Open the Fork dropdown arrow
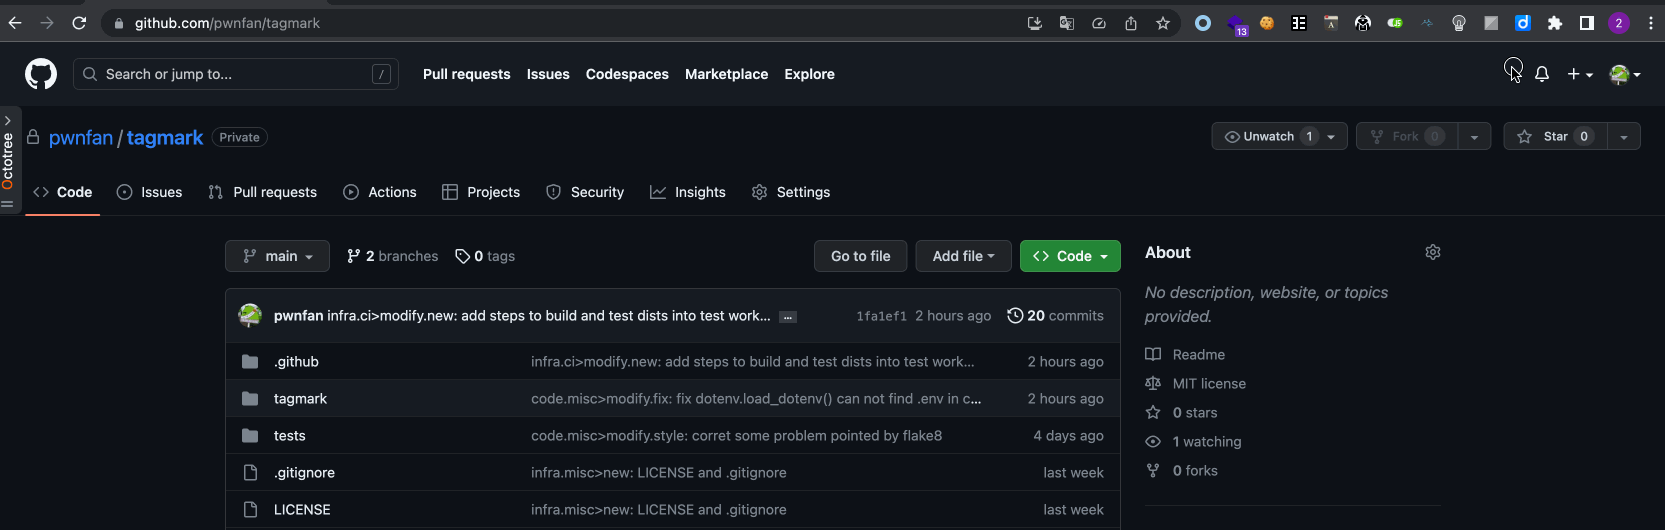 click(x=1474, y=136)
